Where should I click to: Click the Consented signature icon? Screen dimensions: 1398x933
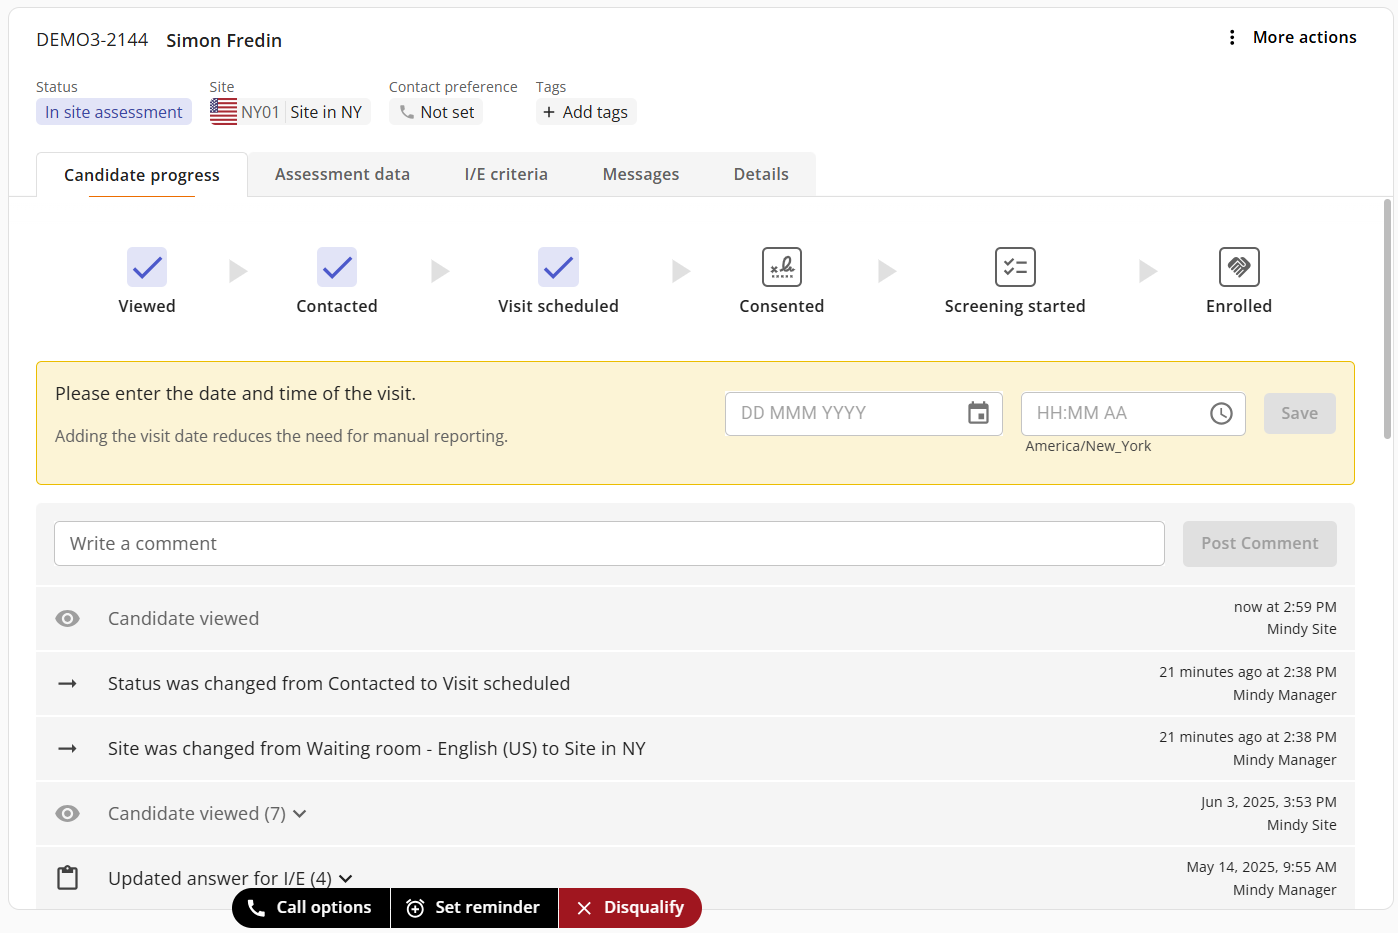pyautogui.click(x=782, y=267)
